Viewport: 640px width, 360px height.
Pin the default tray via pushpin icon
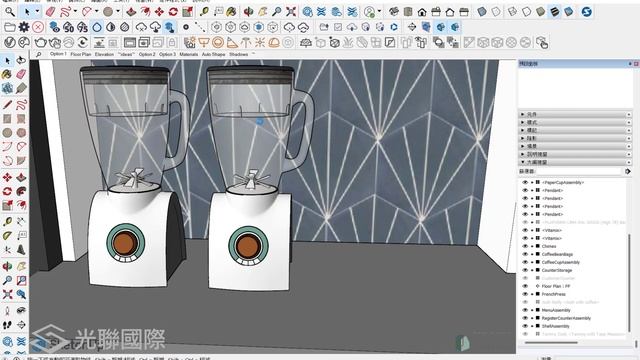point(630,64)
